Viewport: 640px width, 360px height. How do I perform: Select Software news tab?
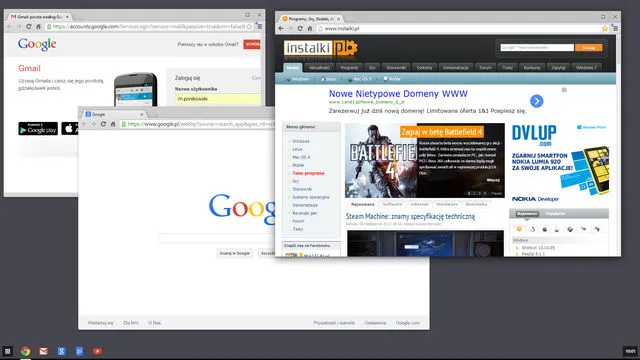pyautogui.click(x=392, y=204)
